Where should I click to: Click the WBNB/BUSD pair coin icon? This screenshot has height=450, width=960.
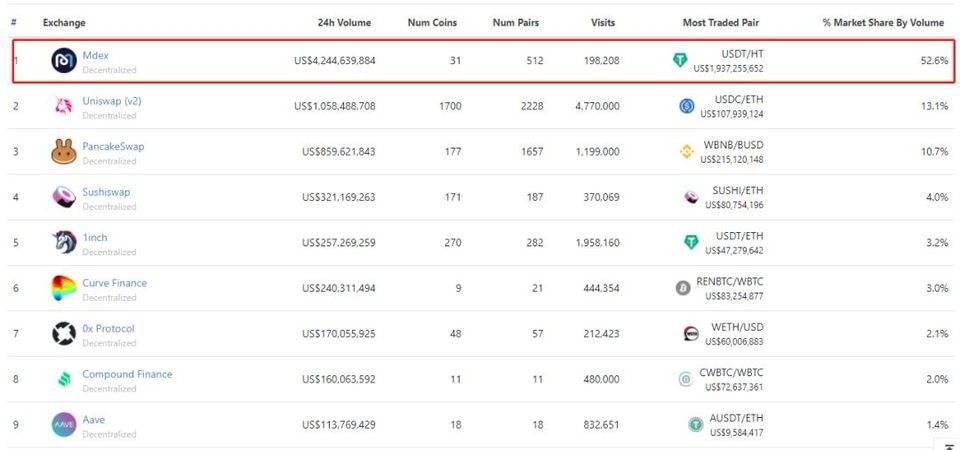687,152
